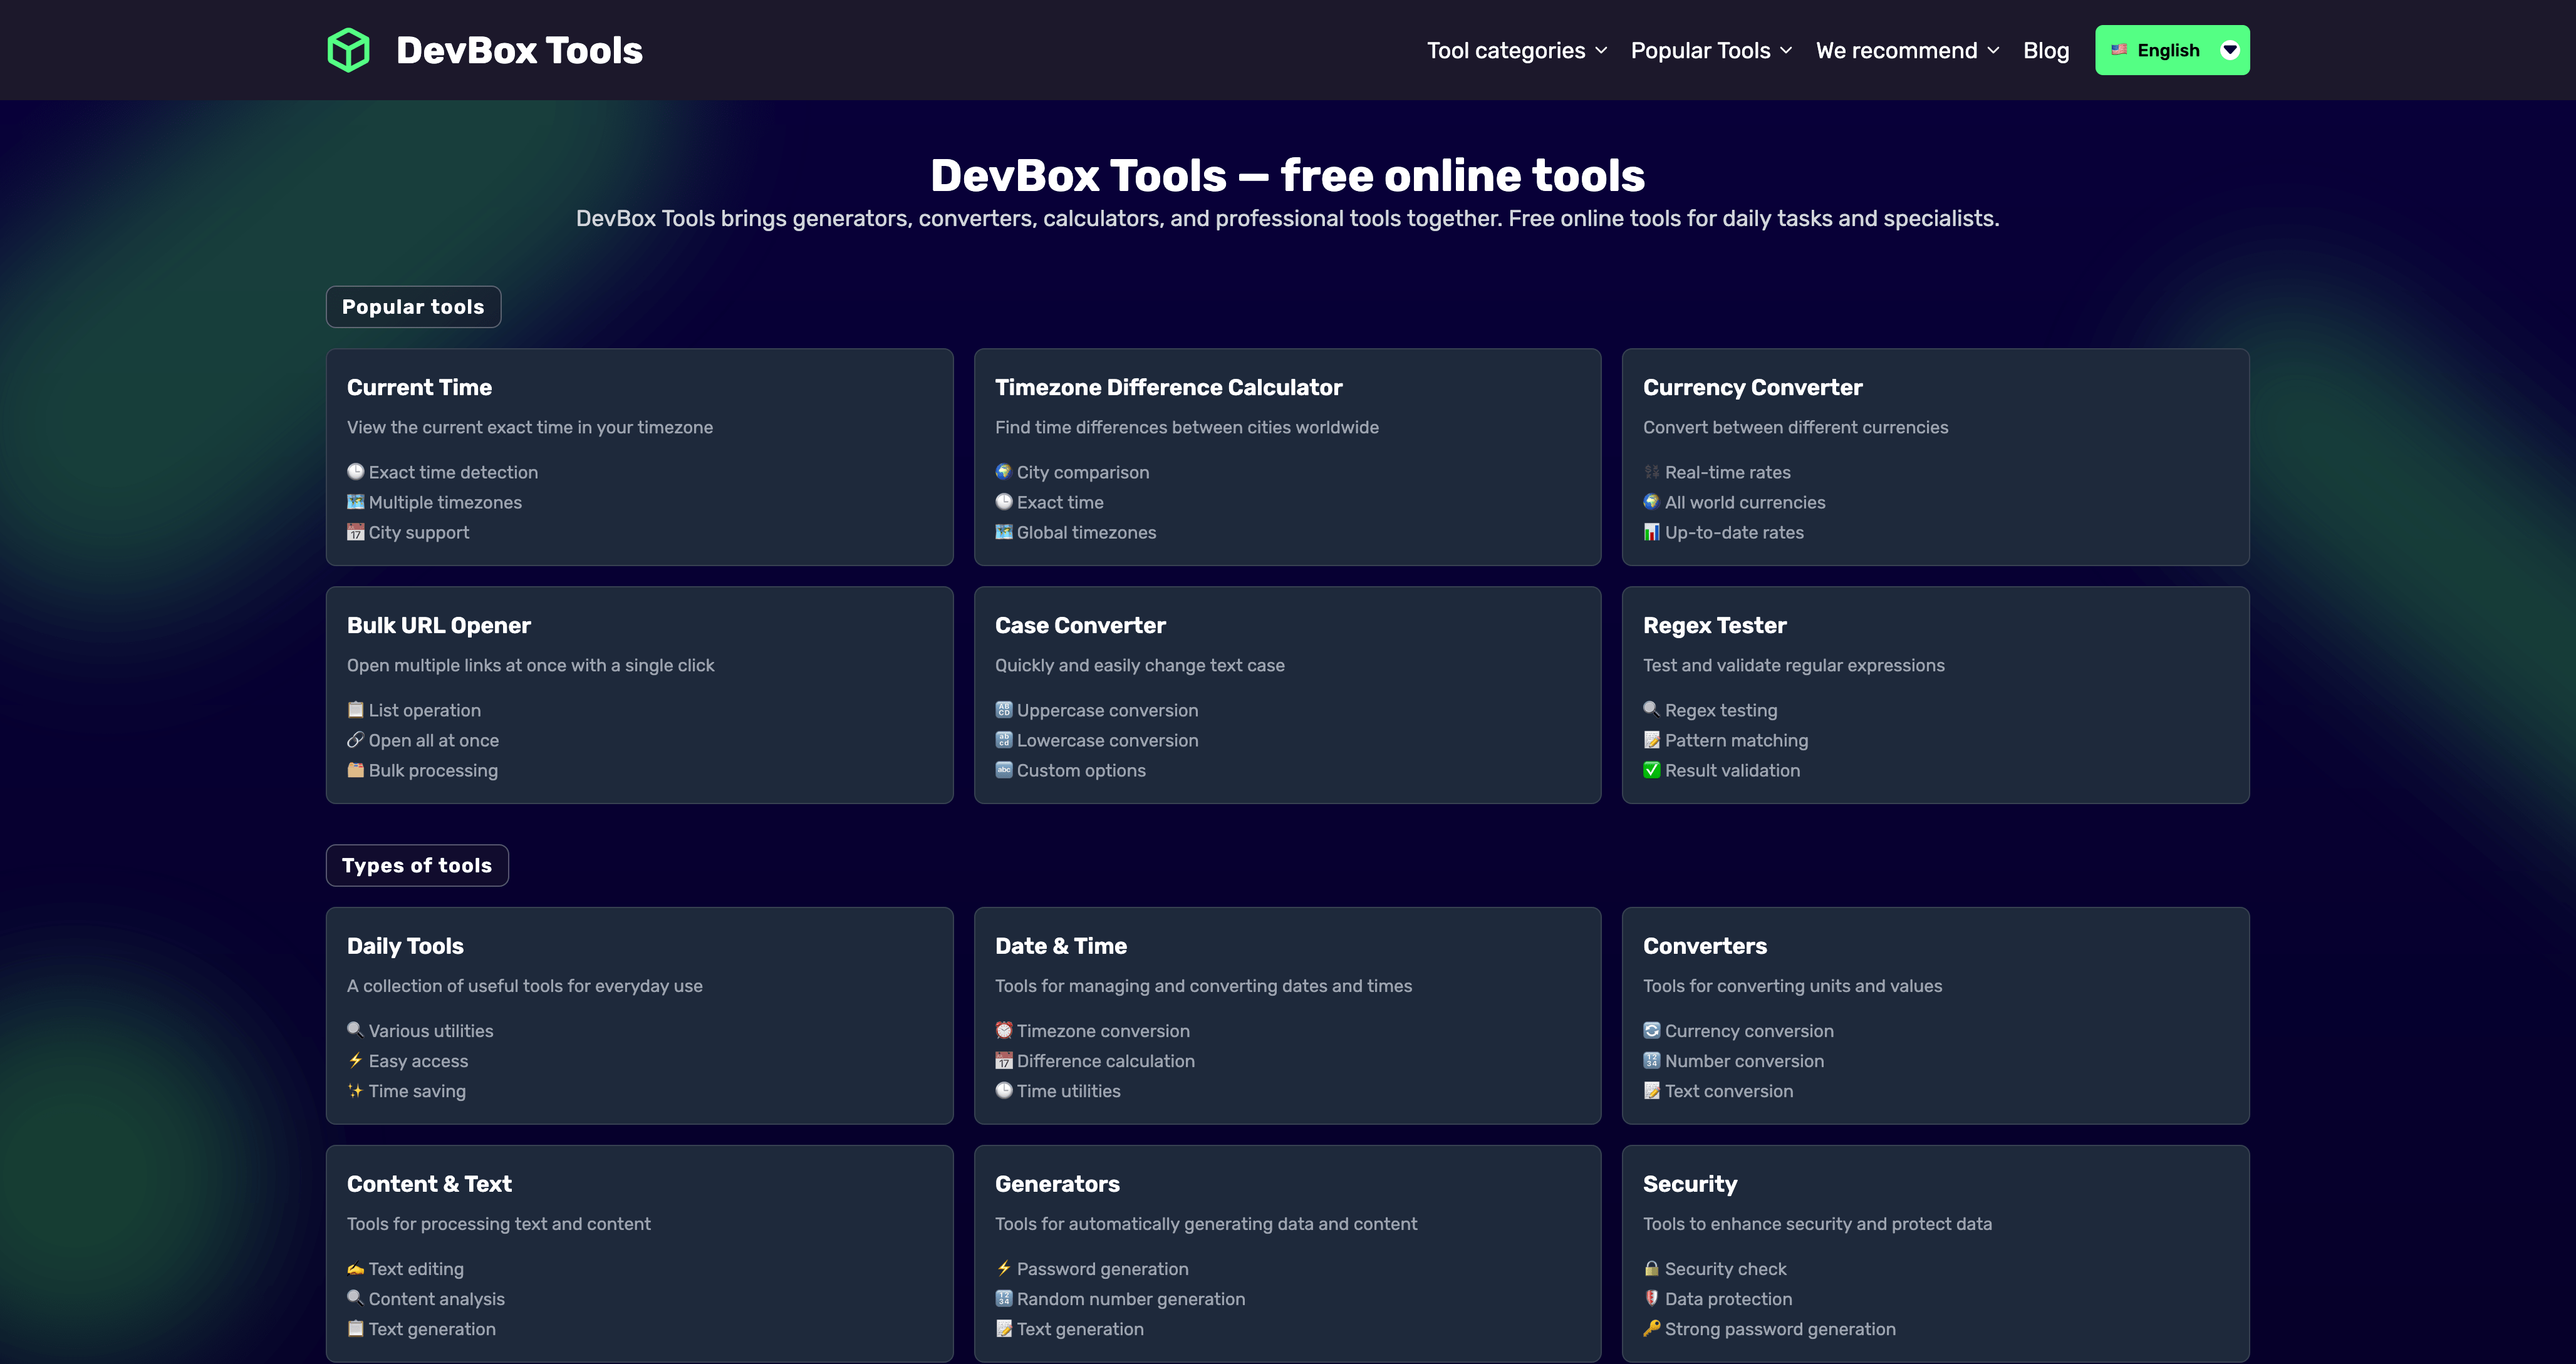Open the Currency Converter tool card
Image resolution: width=2576 pixels, height=1364 pixels.
tap(1752, 387)
